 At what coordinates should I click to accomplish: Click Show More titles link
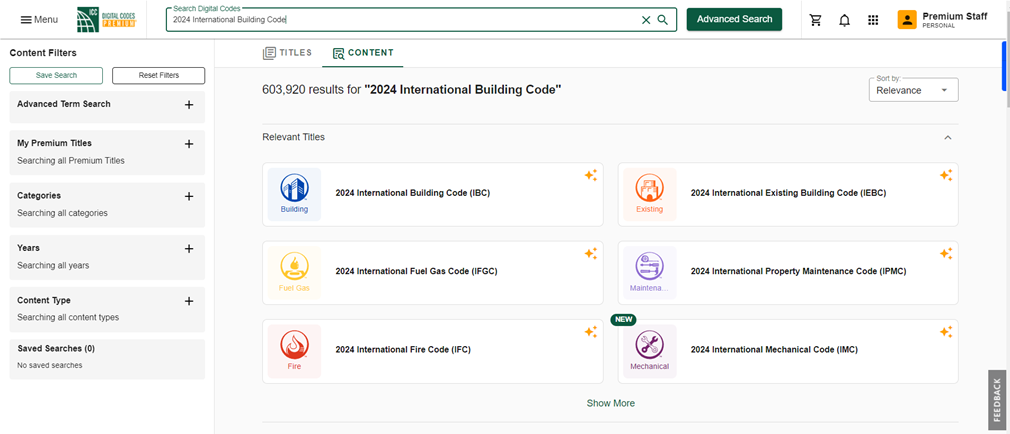tap(611, 403)
